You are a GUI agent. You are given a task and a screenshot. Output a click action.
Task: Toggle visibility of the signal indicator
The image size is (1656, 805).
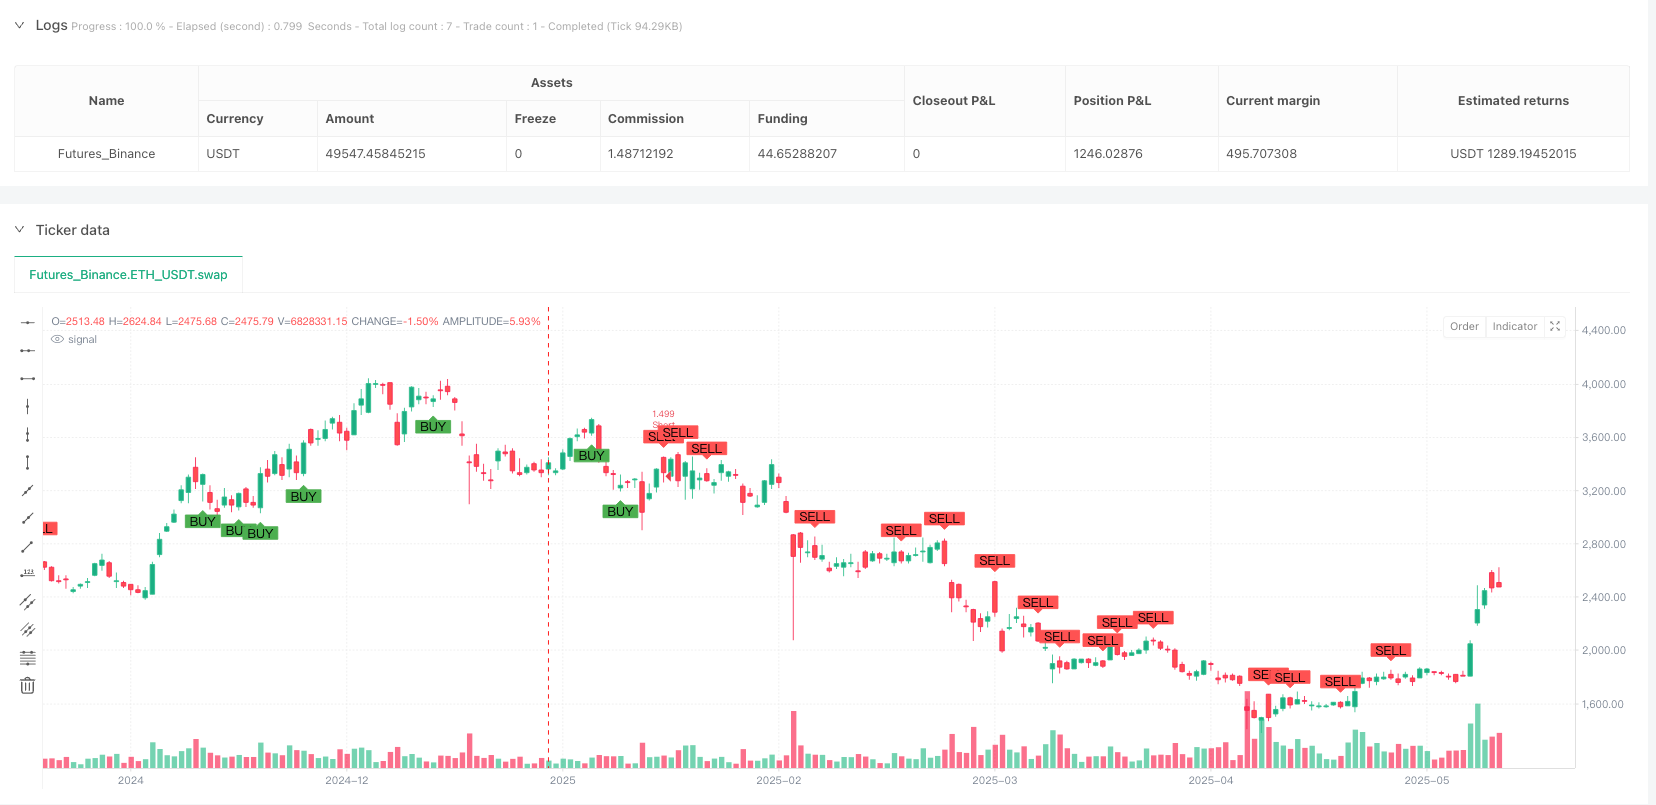tap(58, 340)
